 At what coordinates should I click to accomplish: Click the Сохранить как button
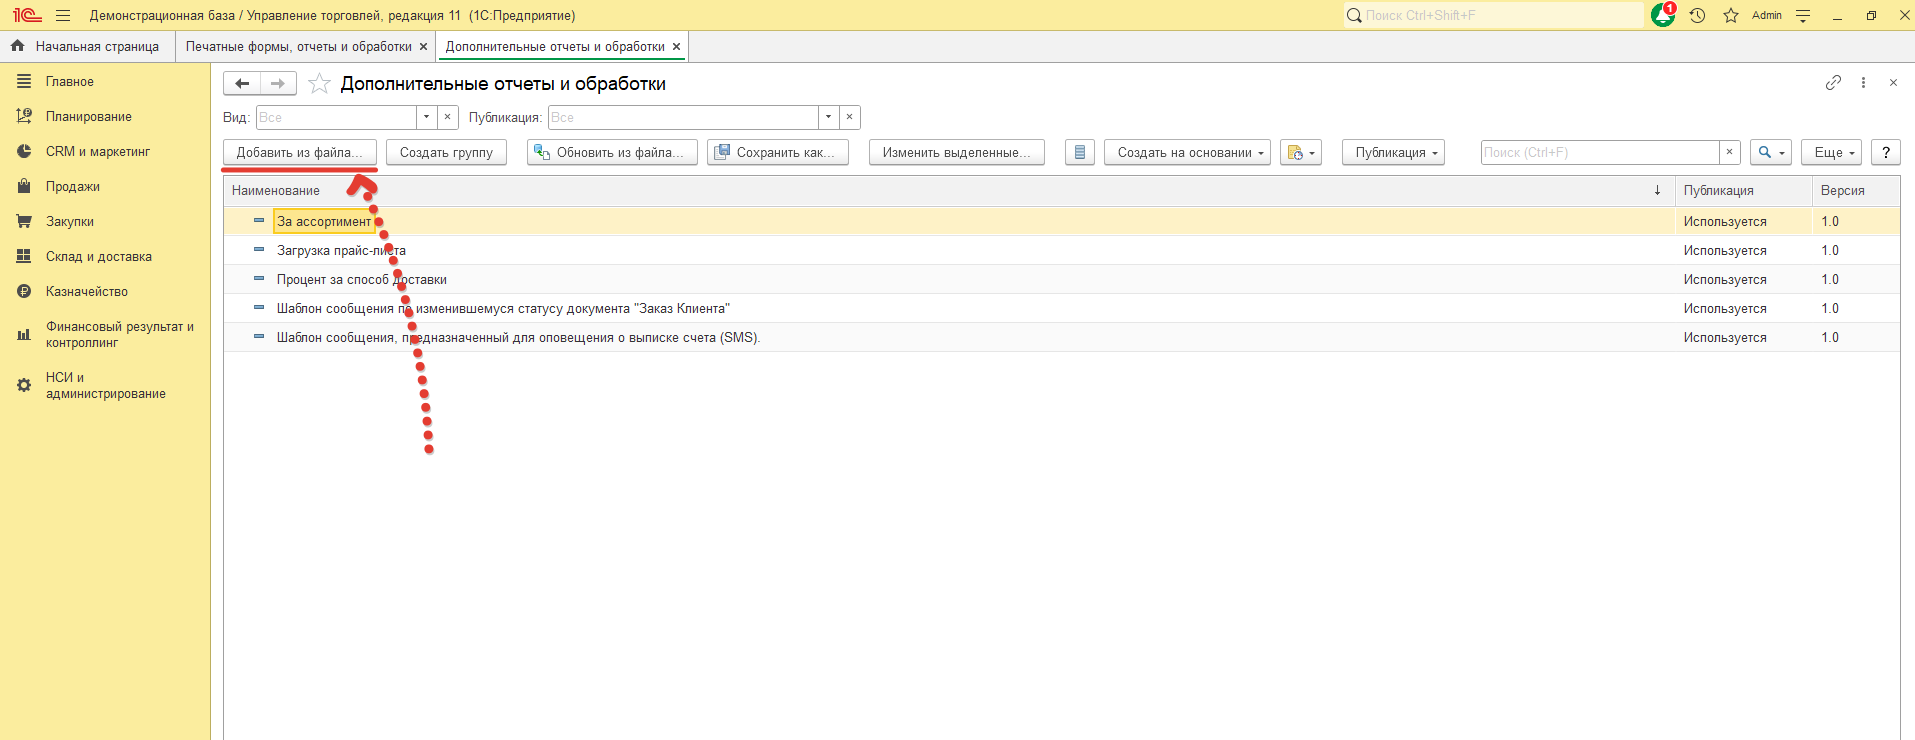point(777,153)
